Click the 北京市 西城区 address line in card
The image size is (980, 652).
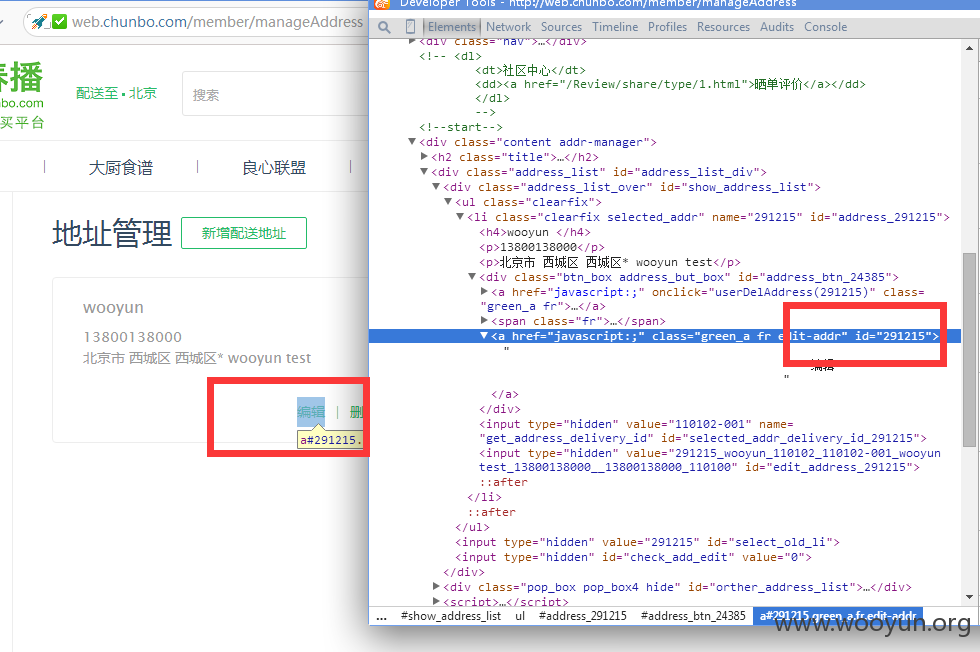pos(197,358)
